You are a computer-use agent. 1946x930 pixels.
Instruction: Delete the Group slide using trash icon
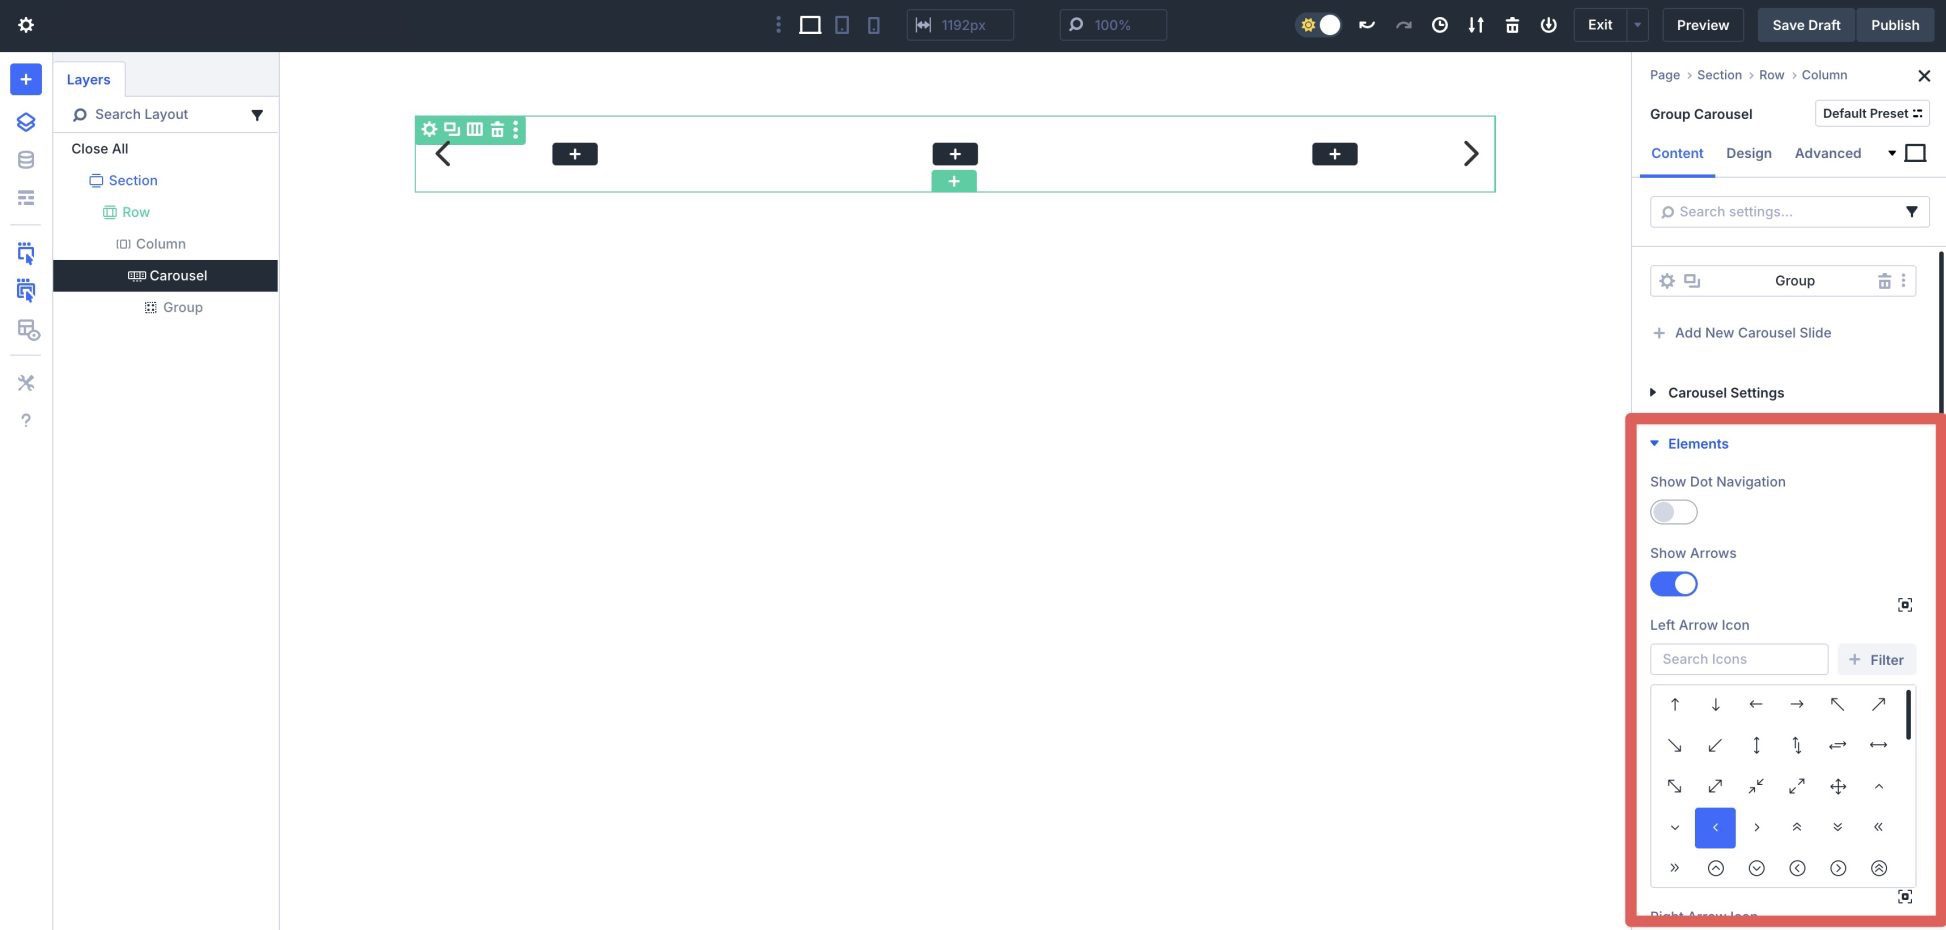click(x=1883, y=281)
